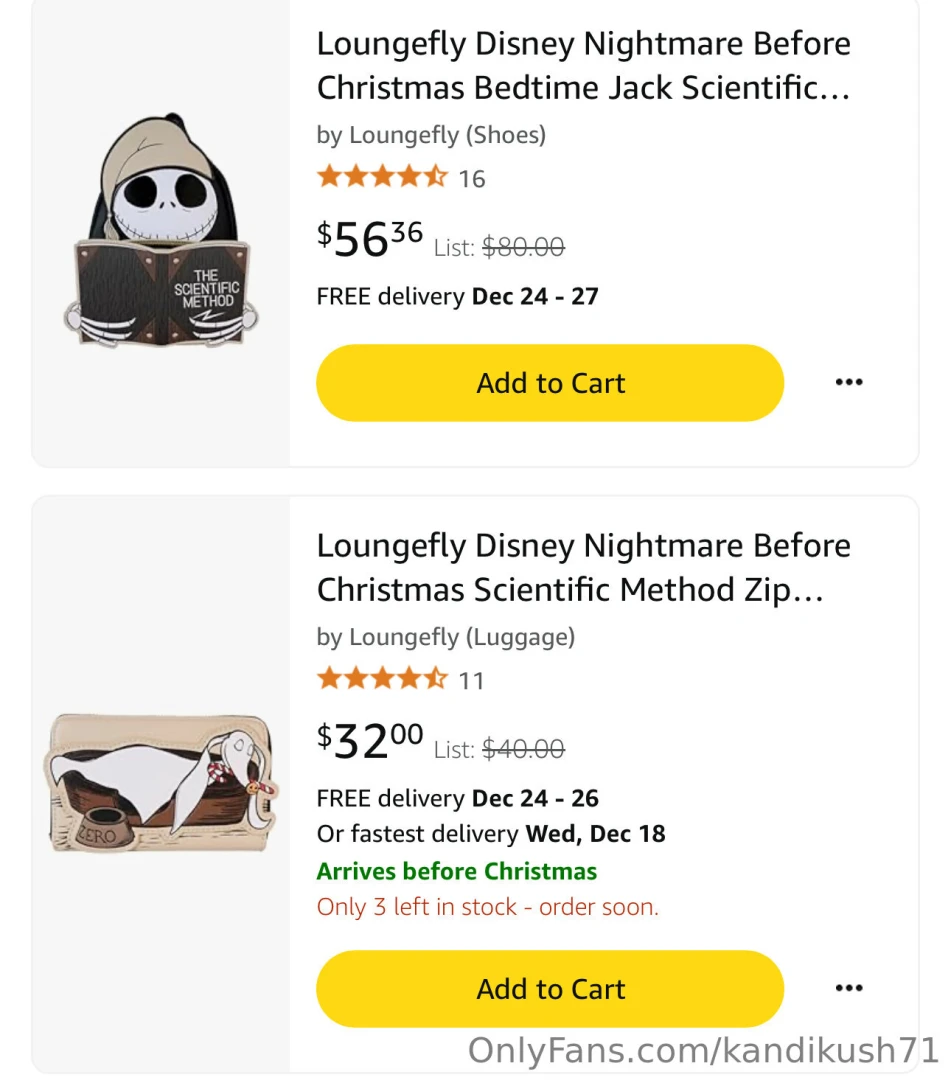
Task: Click the $56.36 price
Action: [x=370, y=239]
